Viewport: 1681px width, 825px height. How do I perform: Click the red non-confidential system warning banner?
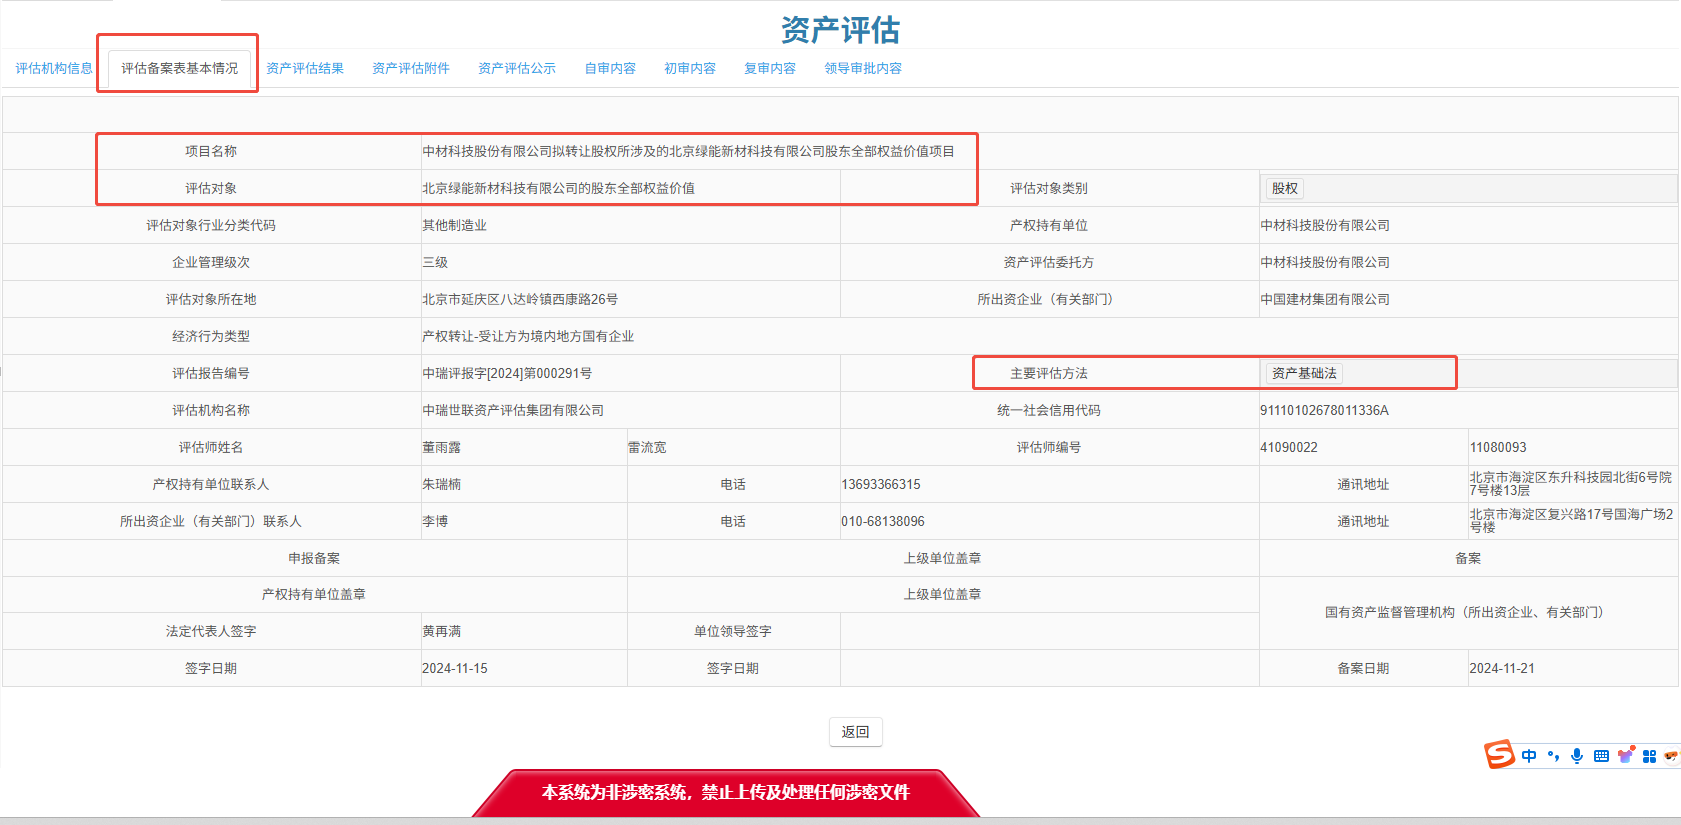point(726,793)
